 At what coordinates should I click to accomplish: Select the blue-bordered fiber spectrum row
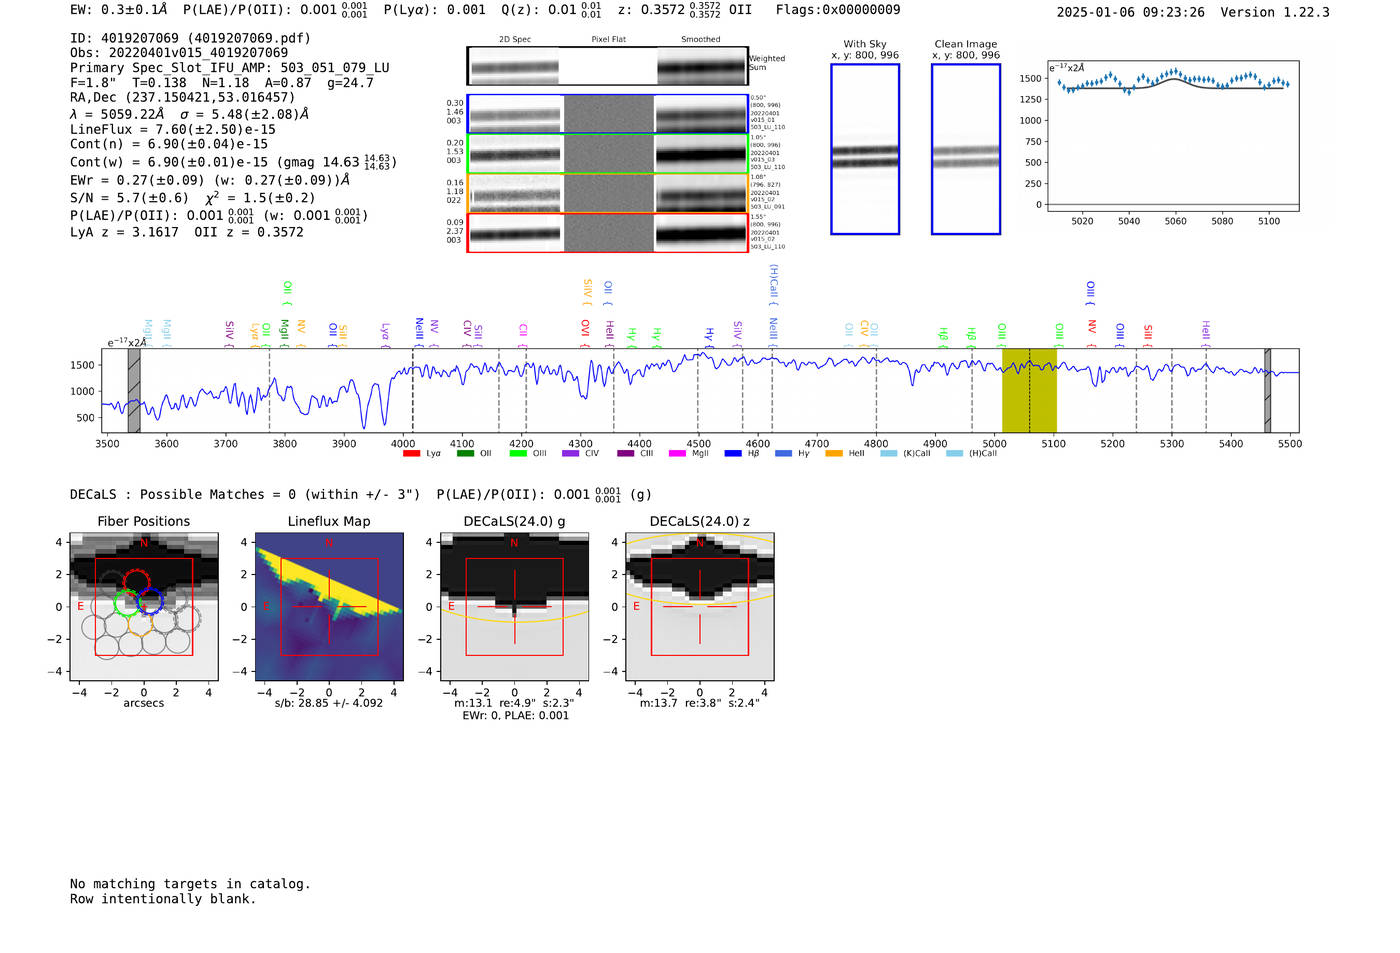[608, 114]
